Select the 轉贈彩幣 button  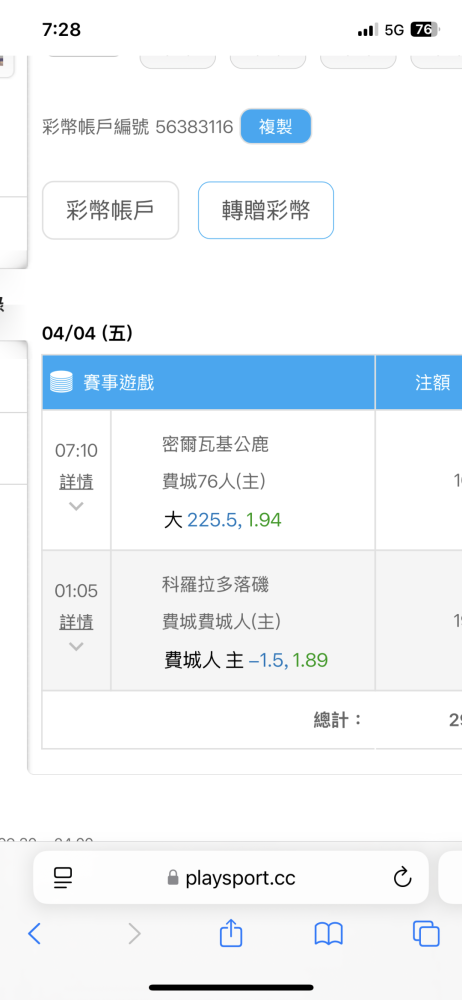tap(266, 210)
